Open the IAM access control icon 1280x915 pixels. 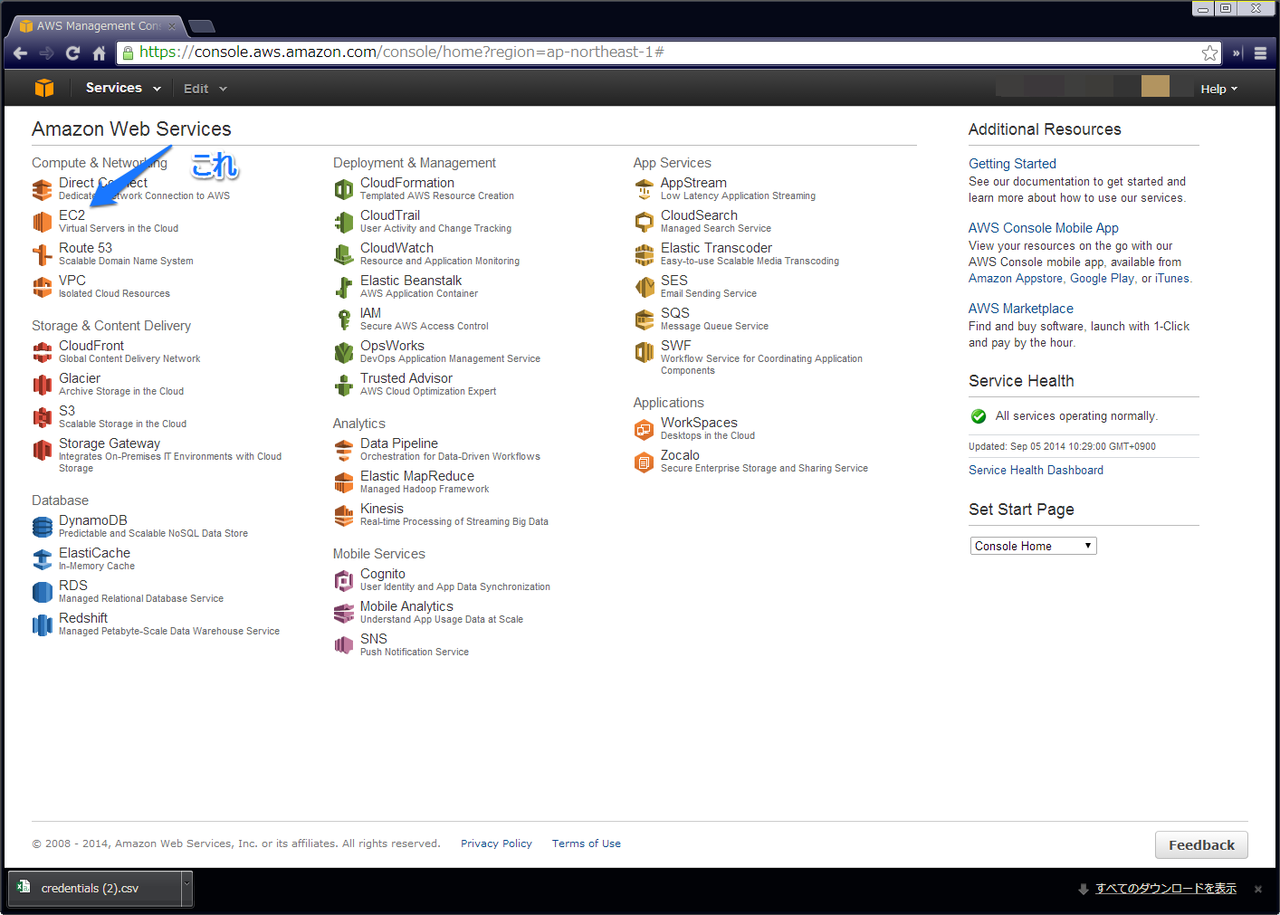click(x=343, y=320)
